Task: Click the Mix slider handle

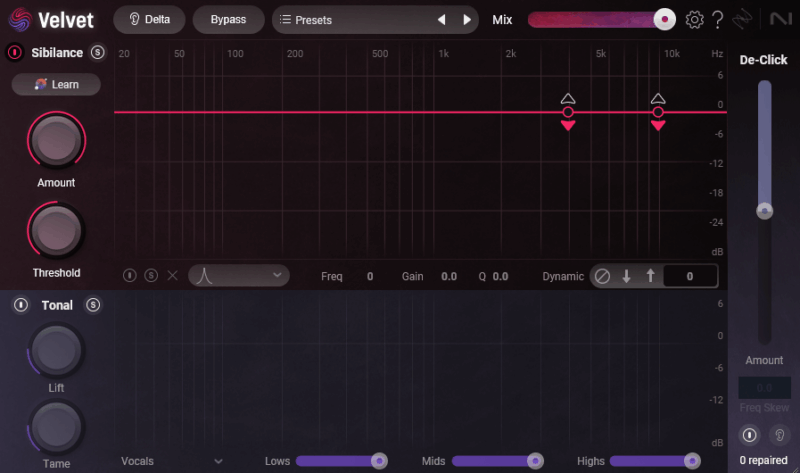Action: pyautogui.click(x=663, y=19)
